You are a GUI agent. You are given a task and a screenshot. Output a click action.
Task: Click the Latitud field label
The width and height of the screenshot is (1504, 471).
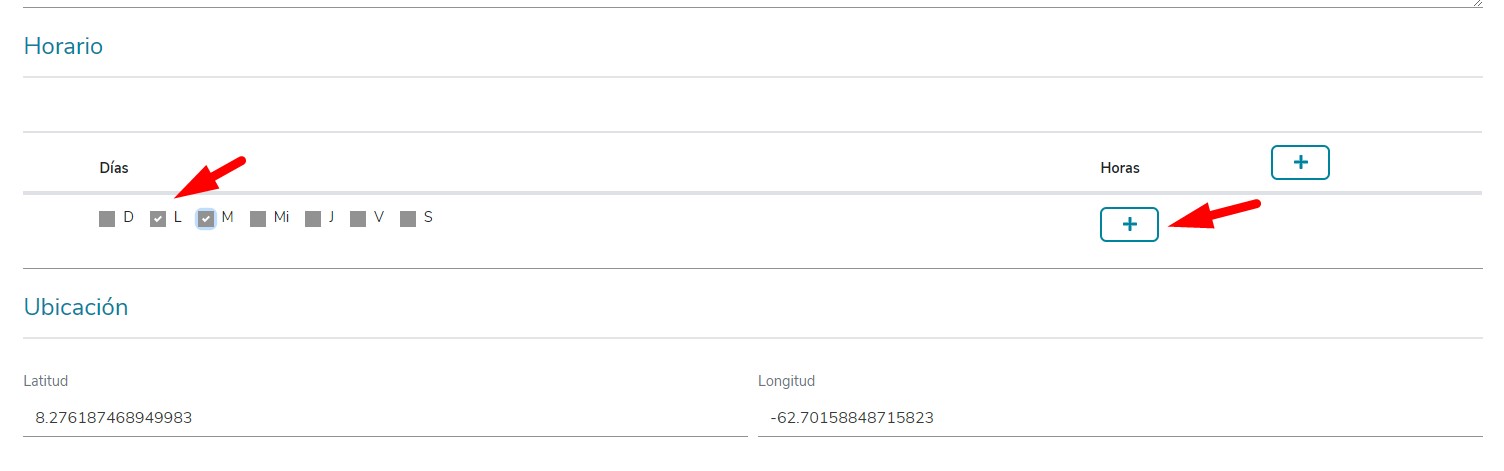coord(45,381)
